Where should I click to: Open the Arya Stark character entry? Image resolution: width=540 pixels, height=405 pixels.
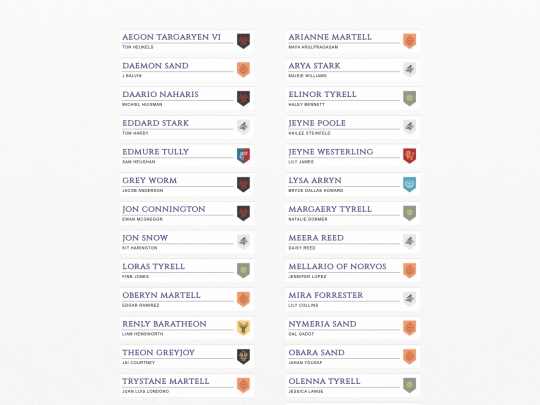(x=353, y=70)
